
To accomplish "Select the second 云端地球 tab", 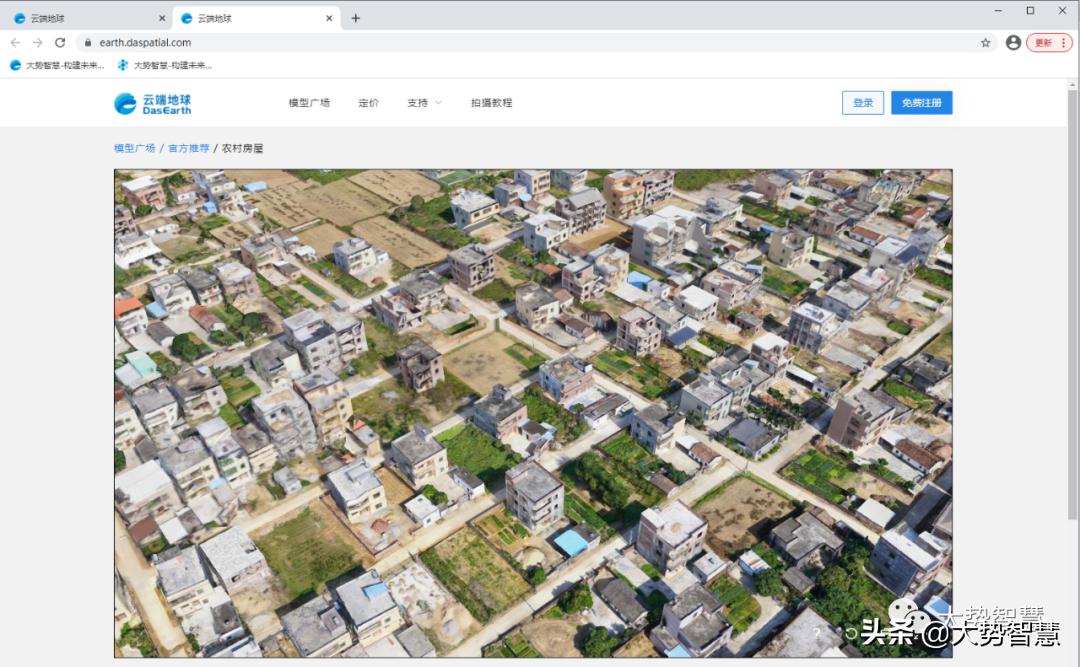I will point(256,19).
